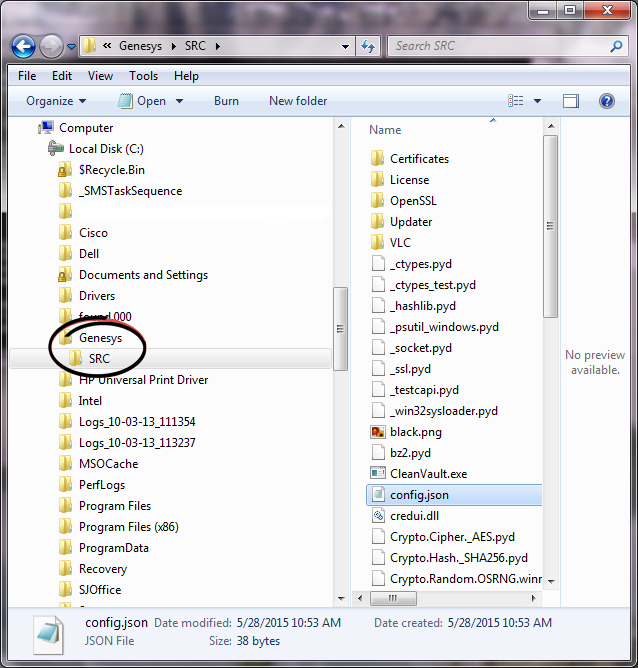Click the Back navigation arrow button
Screen dimensions: 638x668
(x=24, y=46)
